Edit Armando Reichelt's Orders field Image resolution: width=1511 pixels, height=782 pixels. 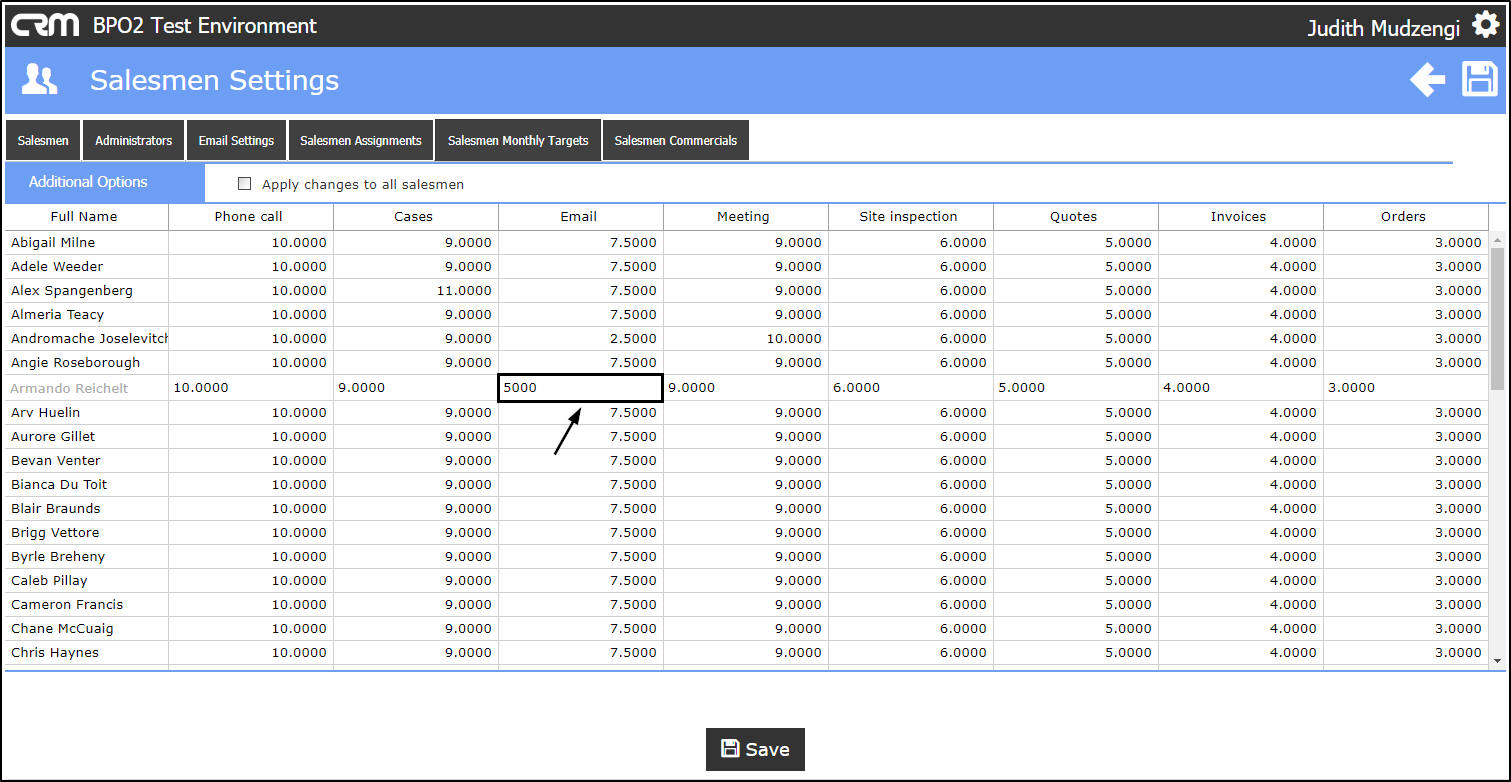point(1406,388)
